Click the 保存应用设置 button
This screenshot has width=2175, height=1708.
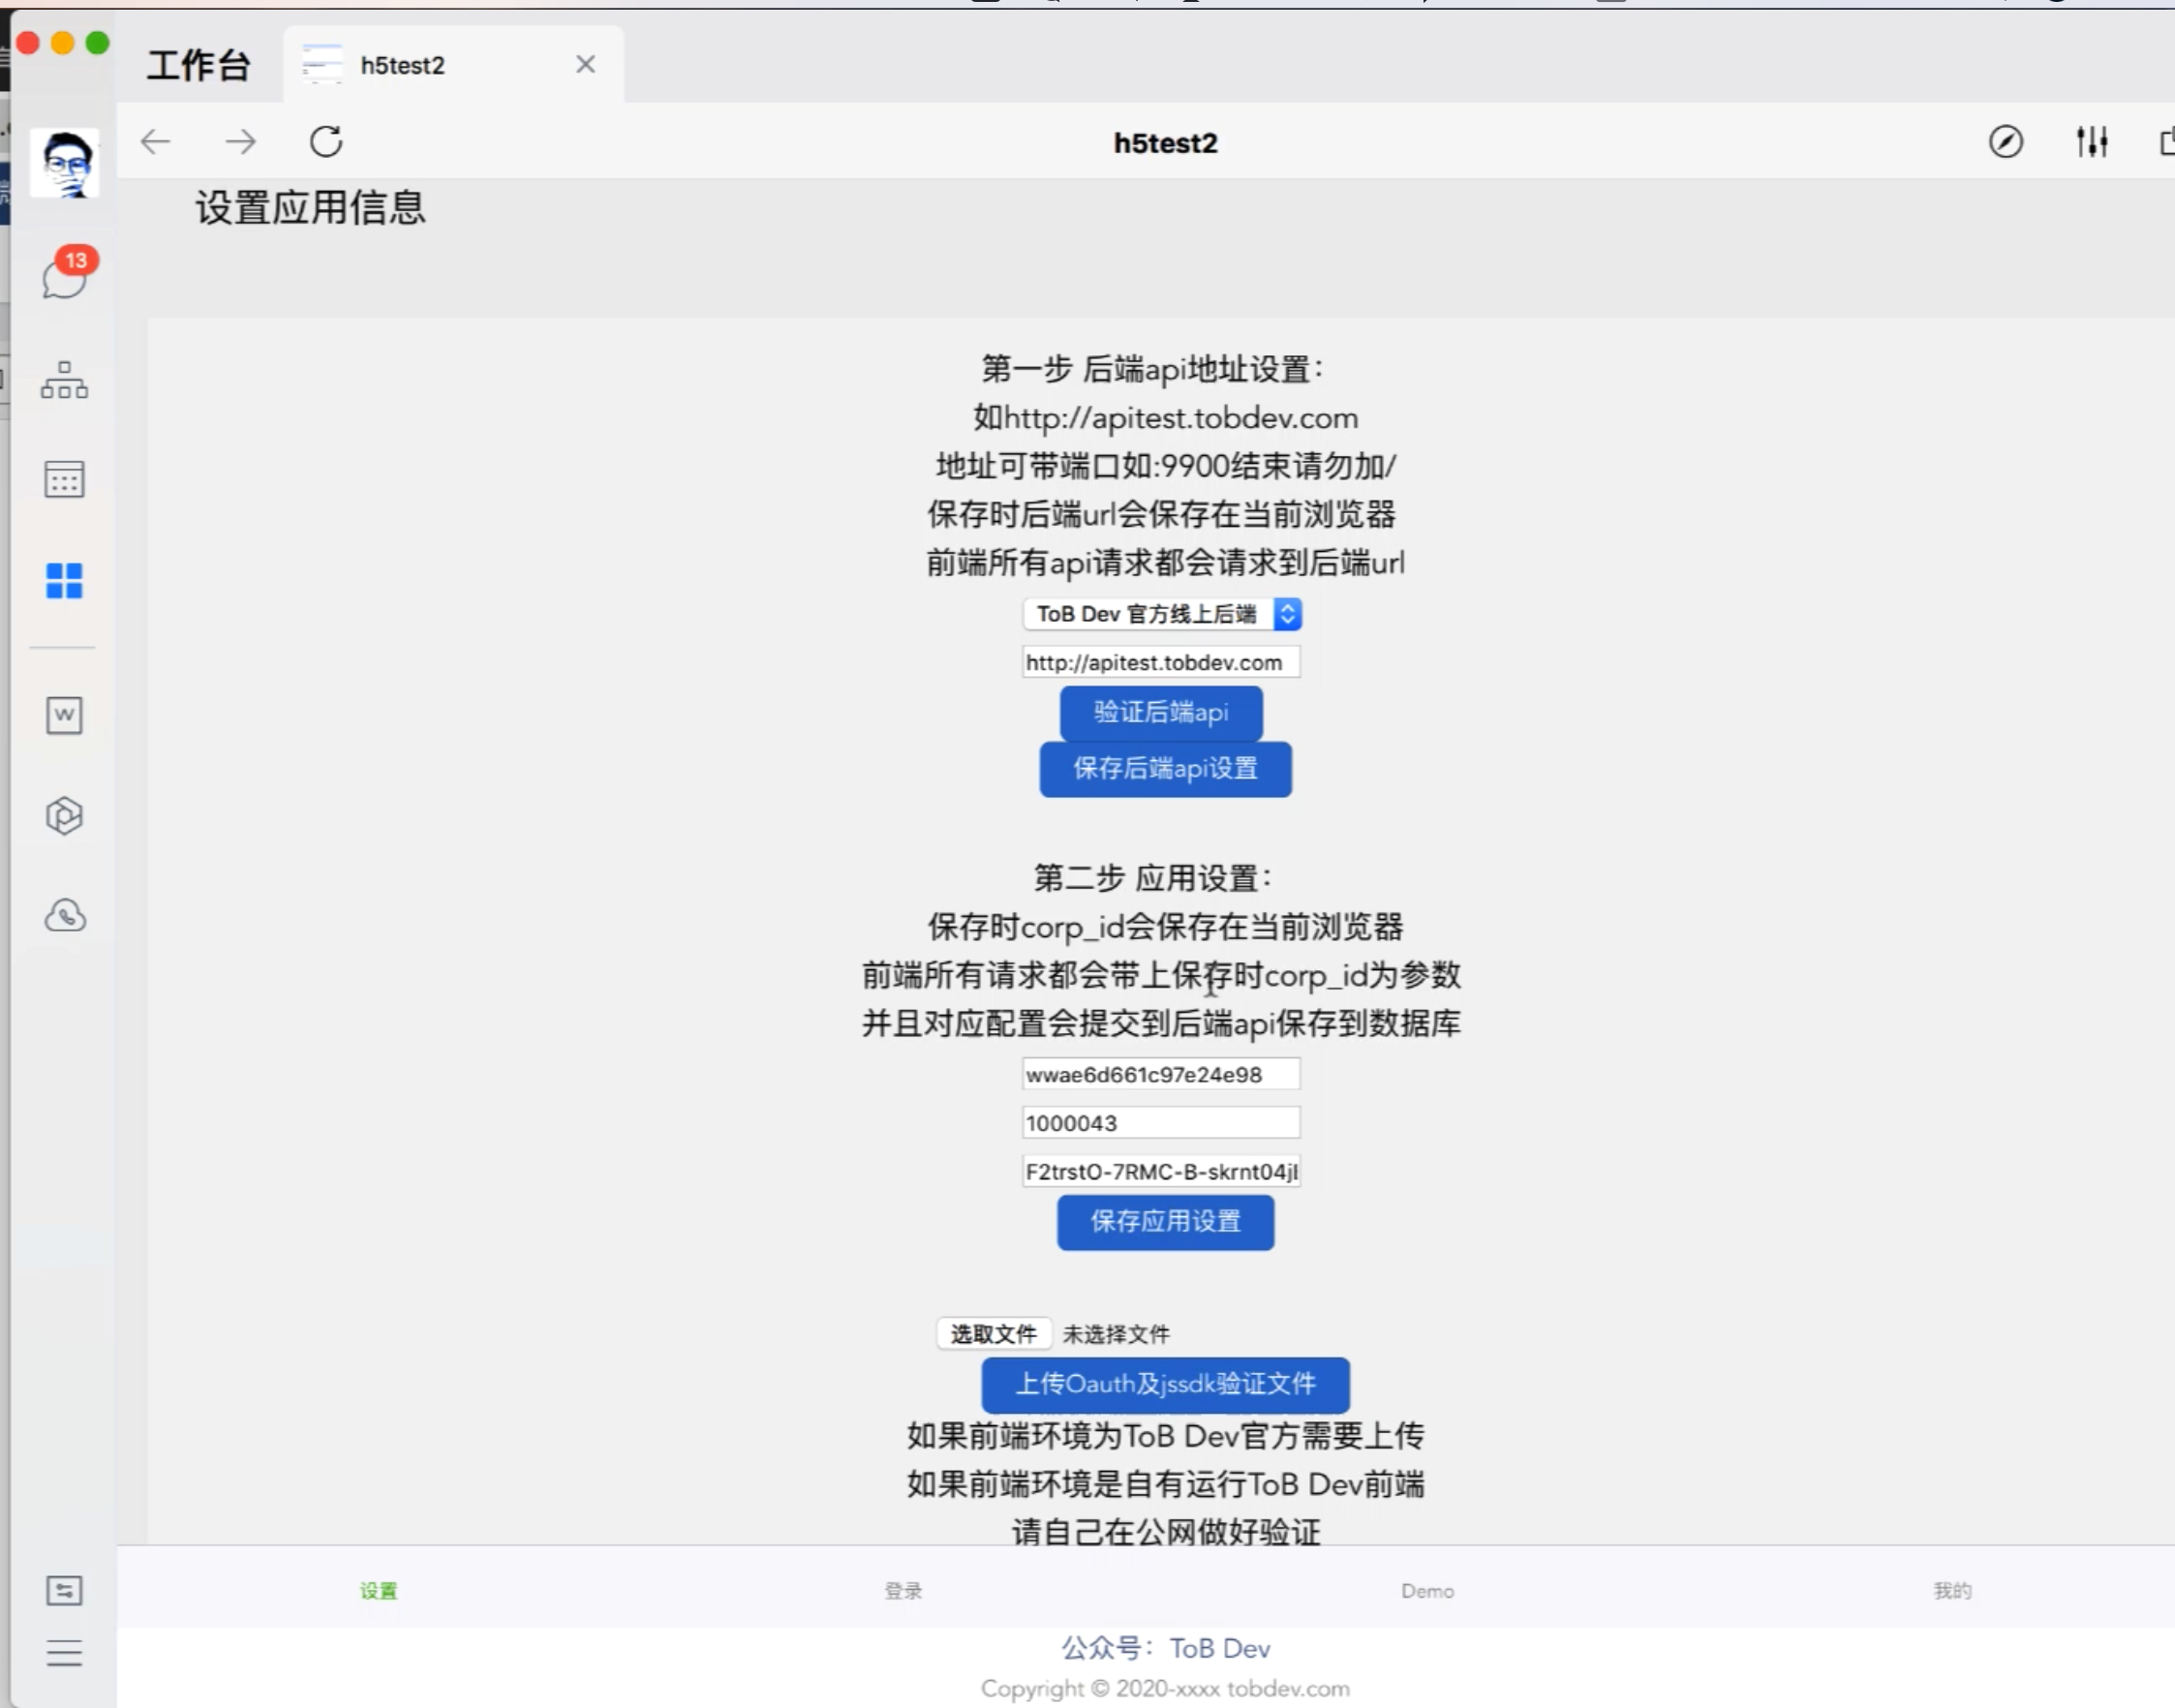[x=1165, y=1222]
